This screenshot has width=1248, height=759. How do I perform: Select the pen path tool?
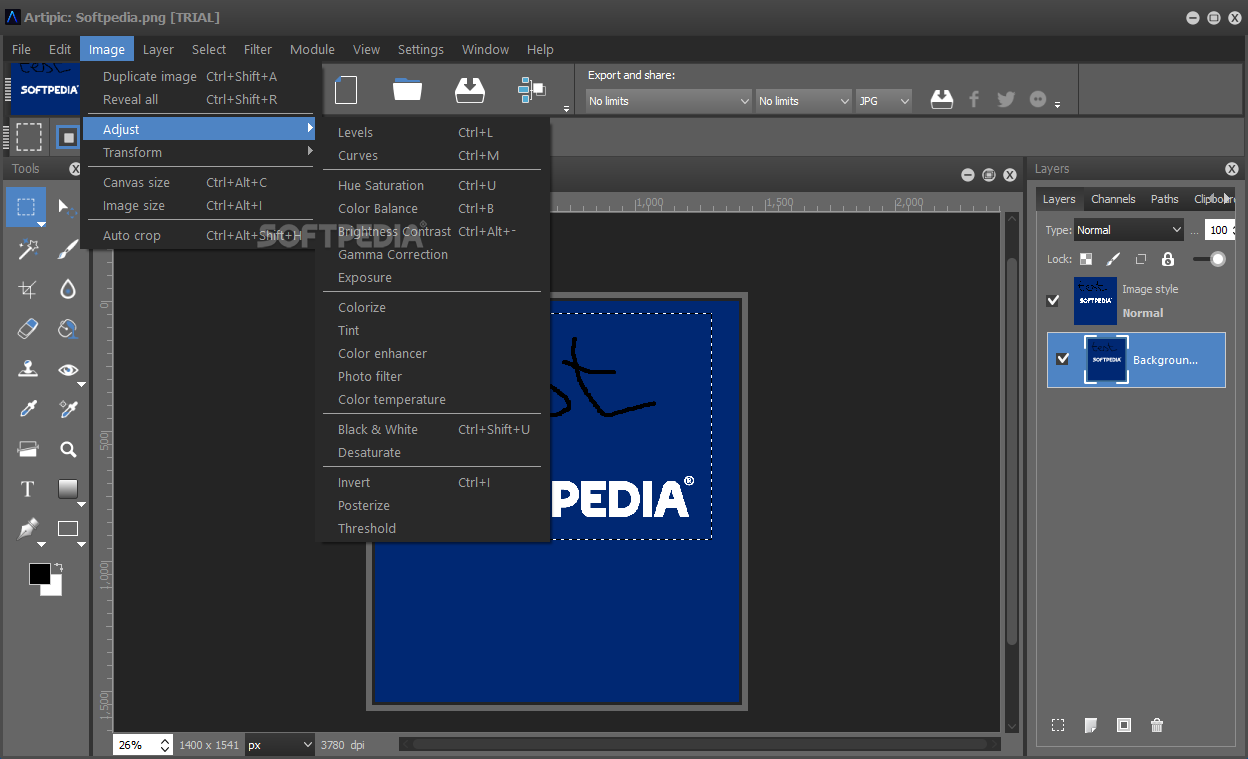point(27,529)
